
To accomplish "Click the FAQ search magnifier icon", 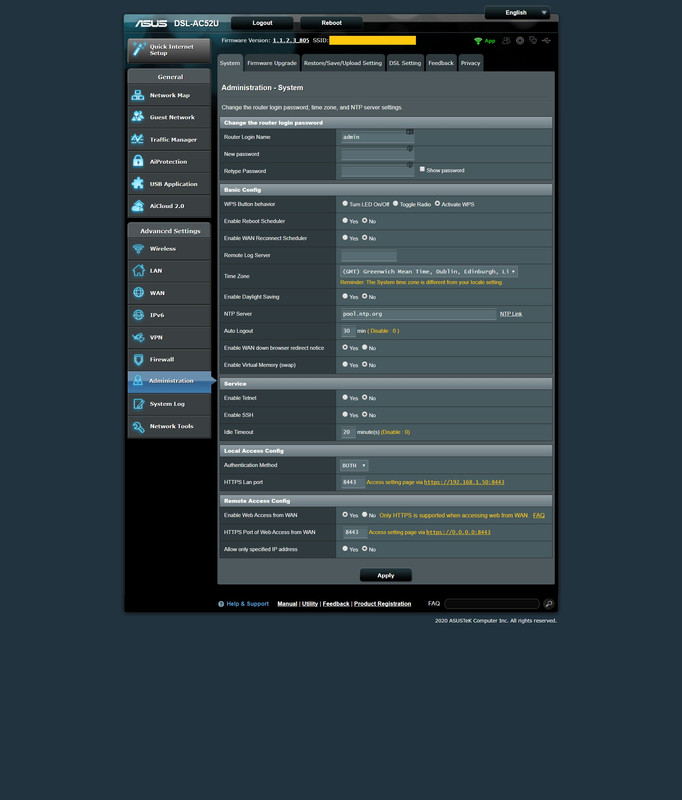I will pos(548,604).
